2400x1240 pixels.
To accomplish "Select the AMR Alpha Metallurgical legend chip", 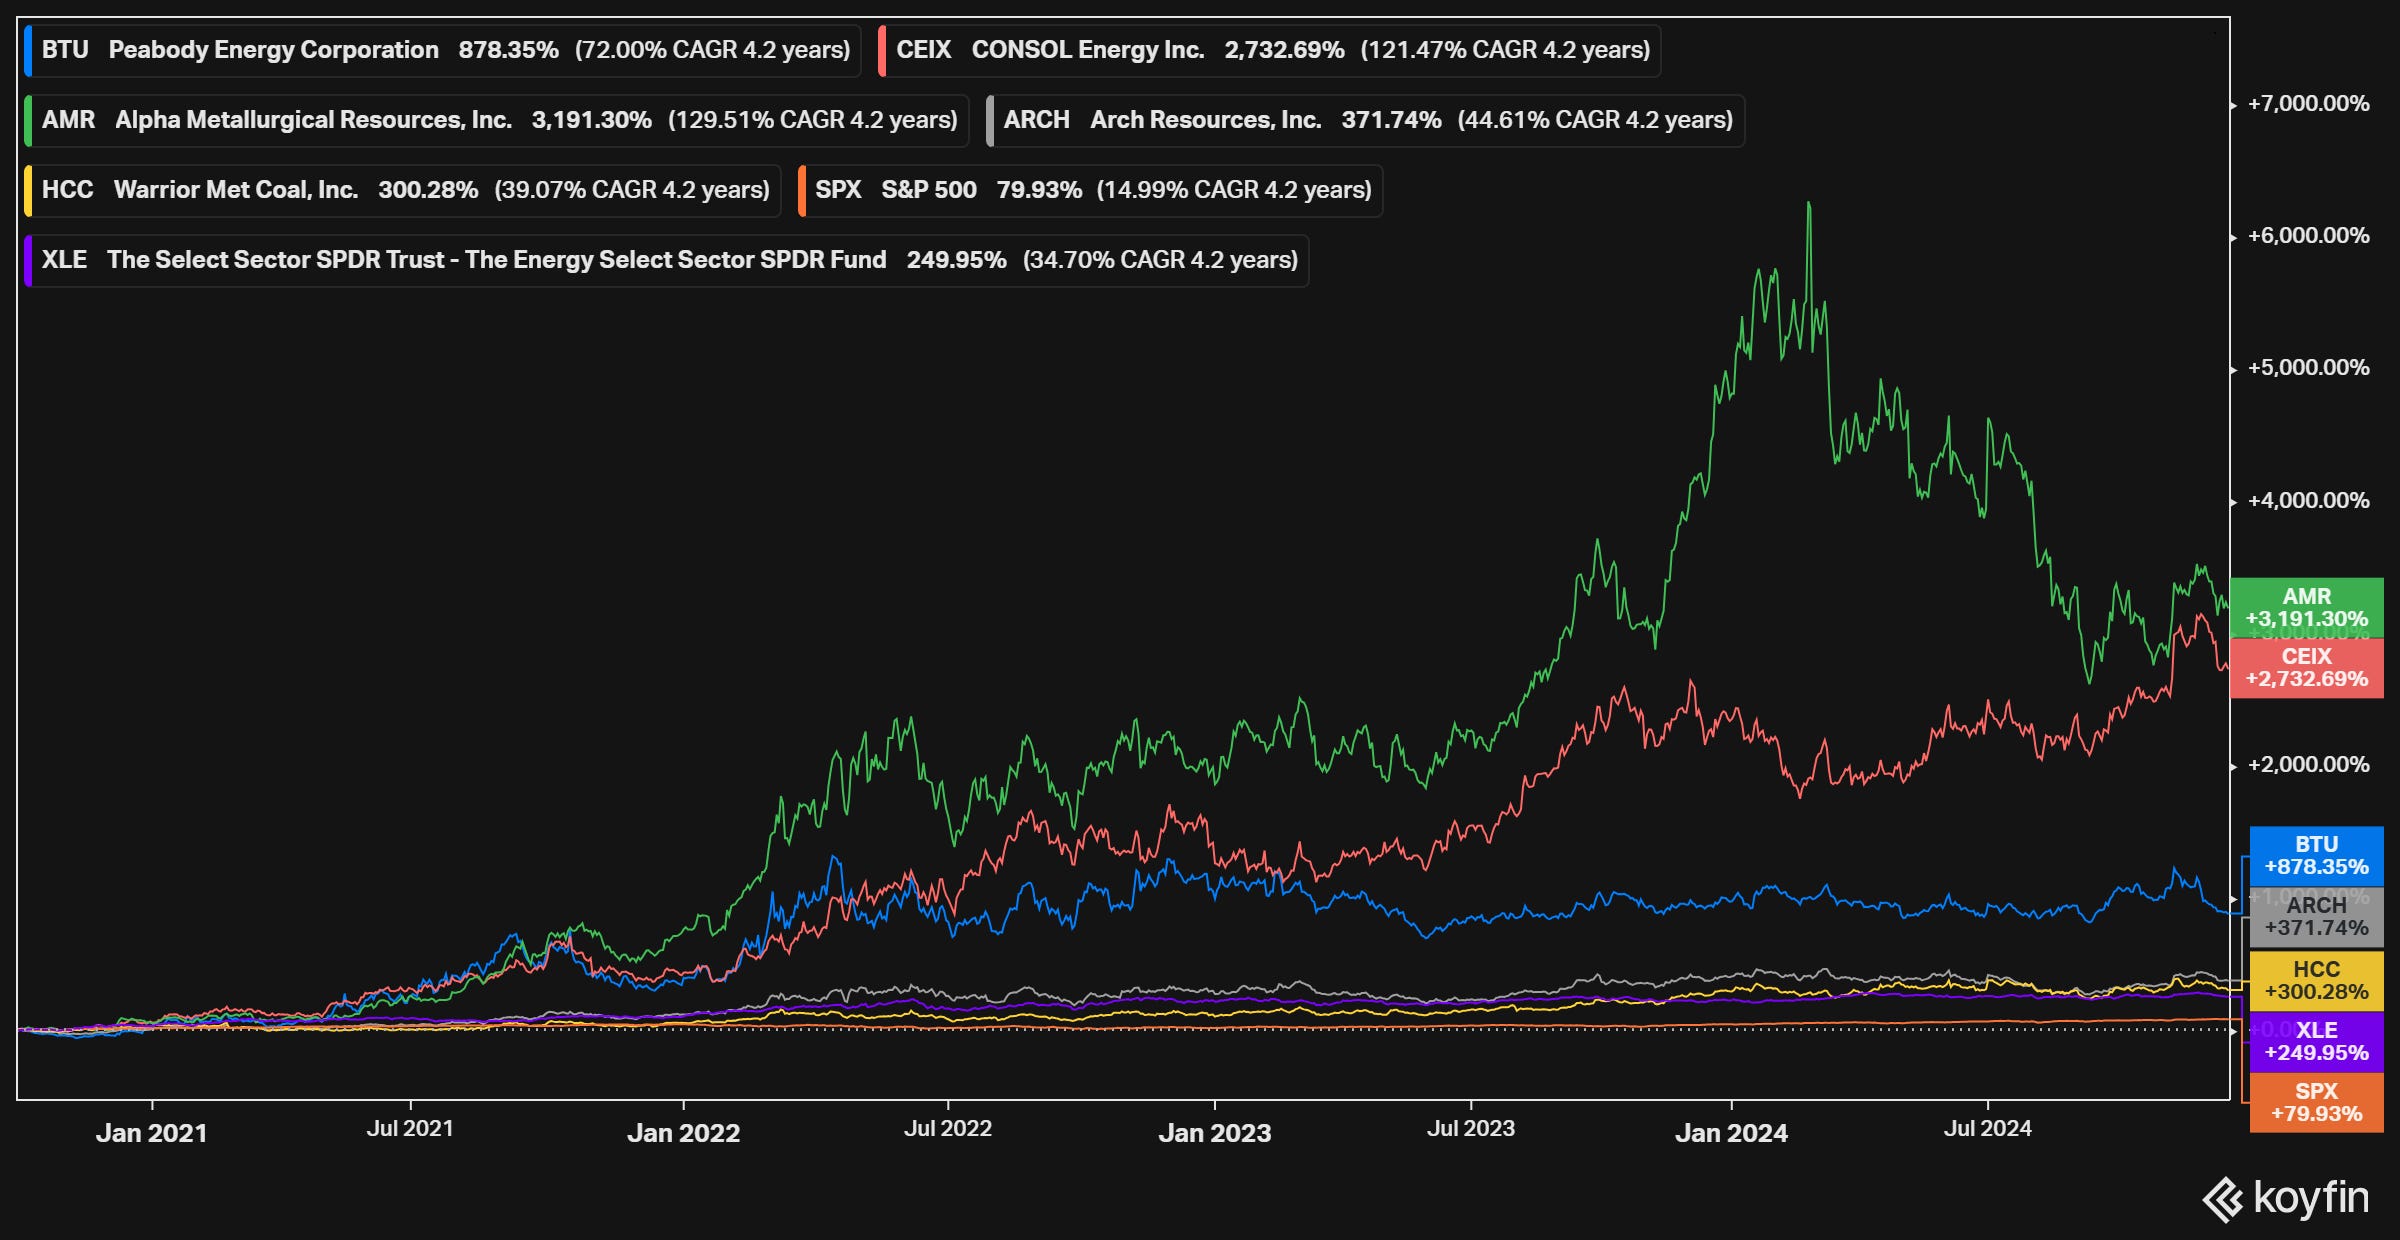I will [x=496, y=120].
